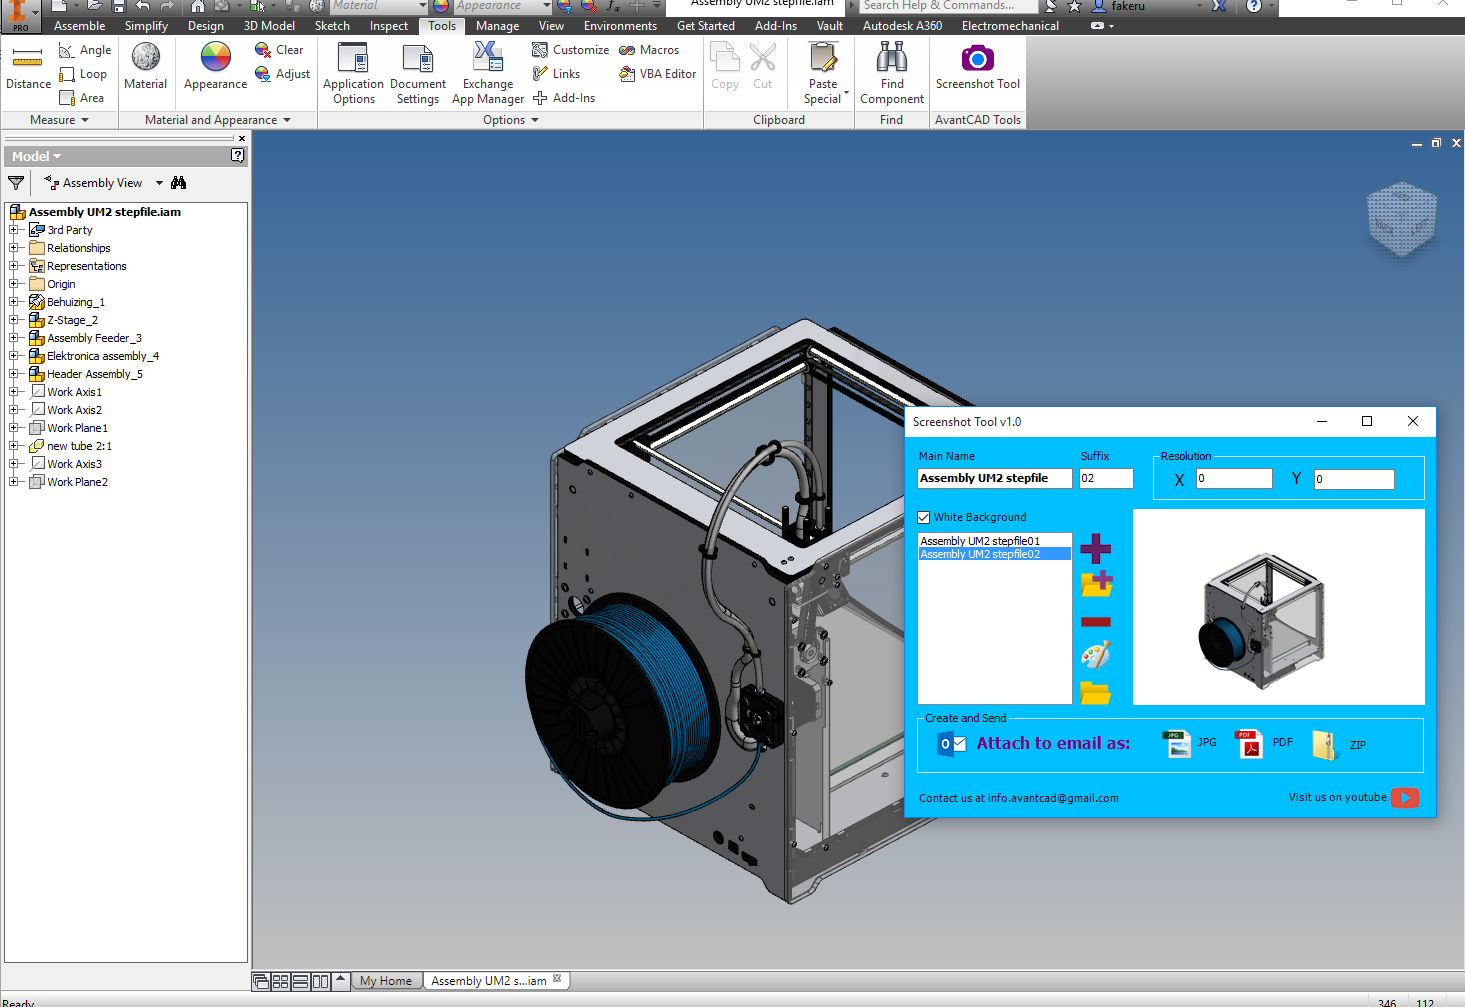Expand the Header Assembly_5 tree node
1465x1007 pixels.
pos(14,374)
